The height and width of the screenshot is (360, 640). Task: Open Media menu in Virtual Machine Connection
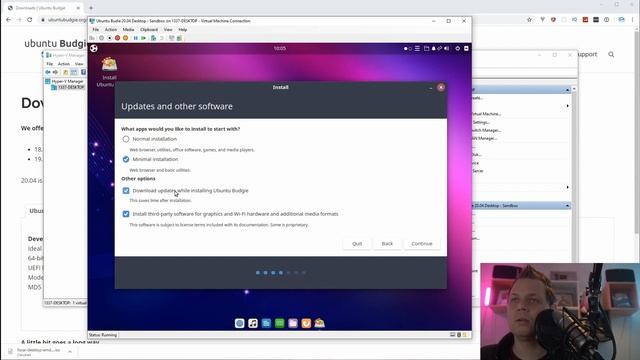(x=128, y=30)
